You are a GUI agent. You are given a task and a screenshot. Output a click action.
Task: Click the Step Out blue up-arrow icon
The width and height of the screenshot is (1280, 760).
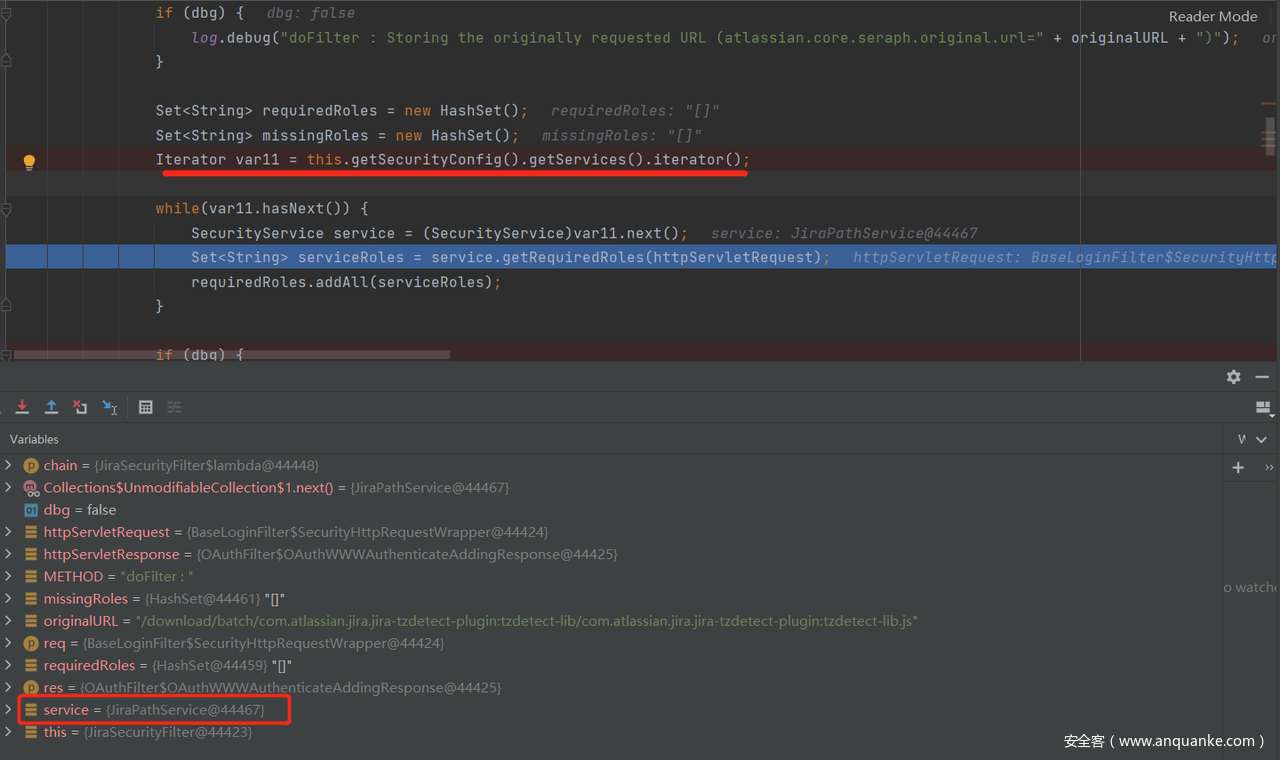coord(51,407)
